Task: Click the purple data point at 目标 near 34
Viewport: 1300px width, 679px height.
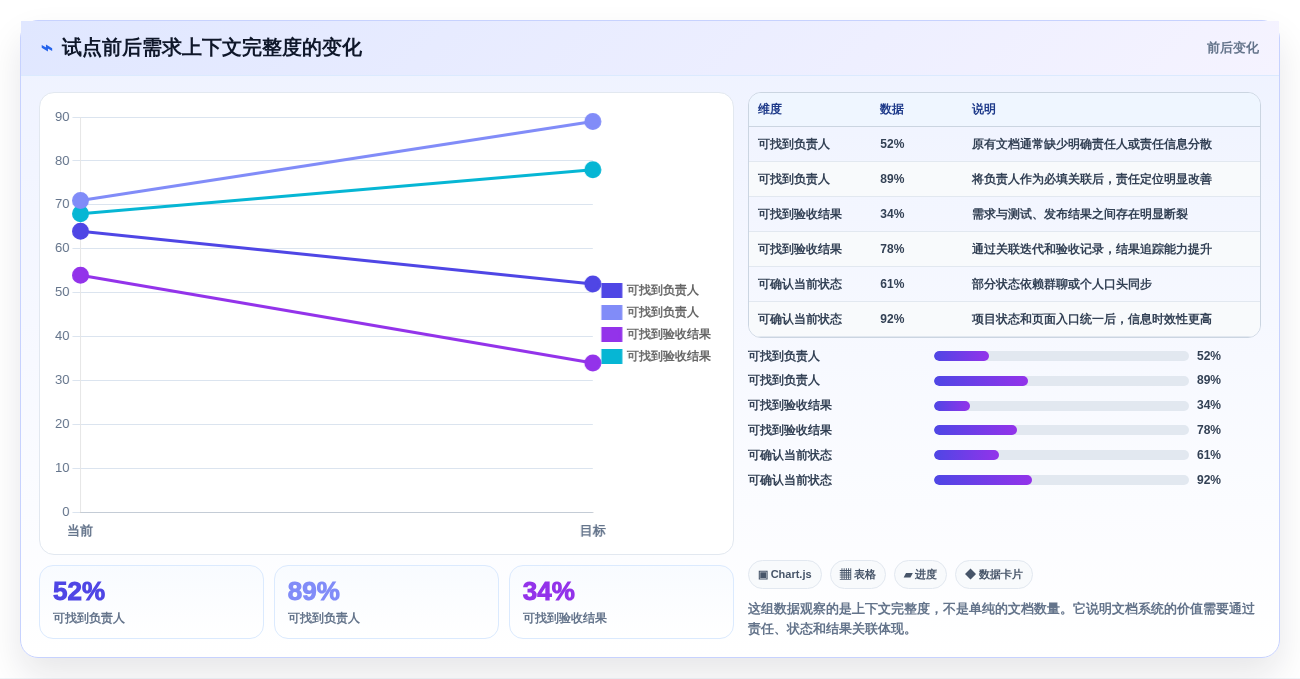Action: pos(593,363)
